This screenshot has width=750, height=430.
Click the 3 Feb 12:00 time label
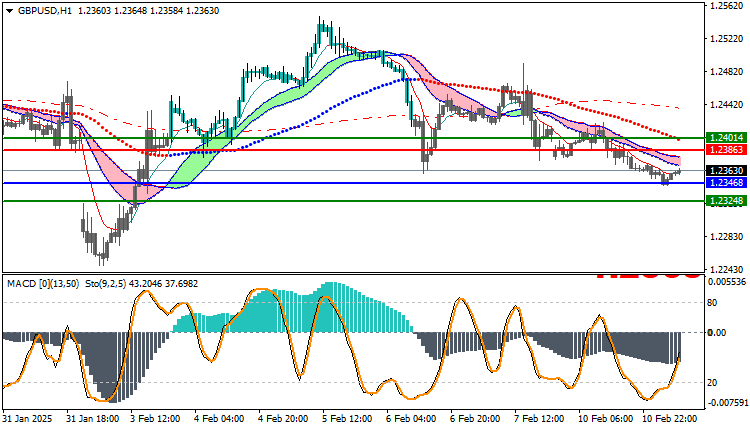click(x=155, y=419)
